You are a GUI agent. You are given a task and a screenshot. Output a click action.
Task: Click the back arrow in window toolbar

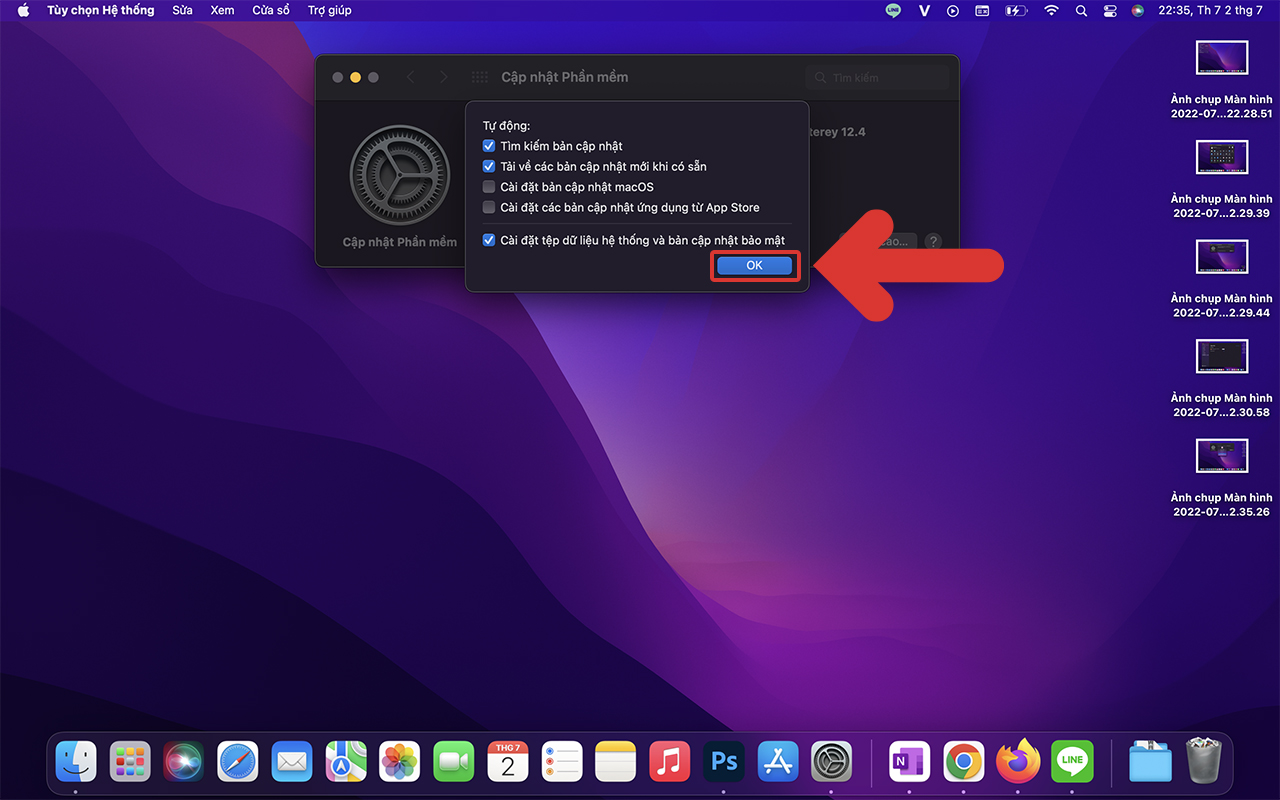(410, 77)
